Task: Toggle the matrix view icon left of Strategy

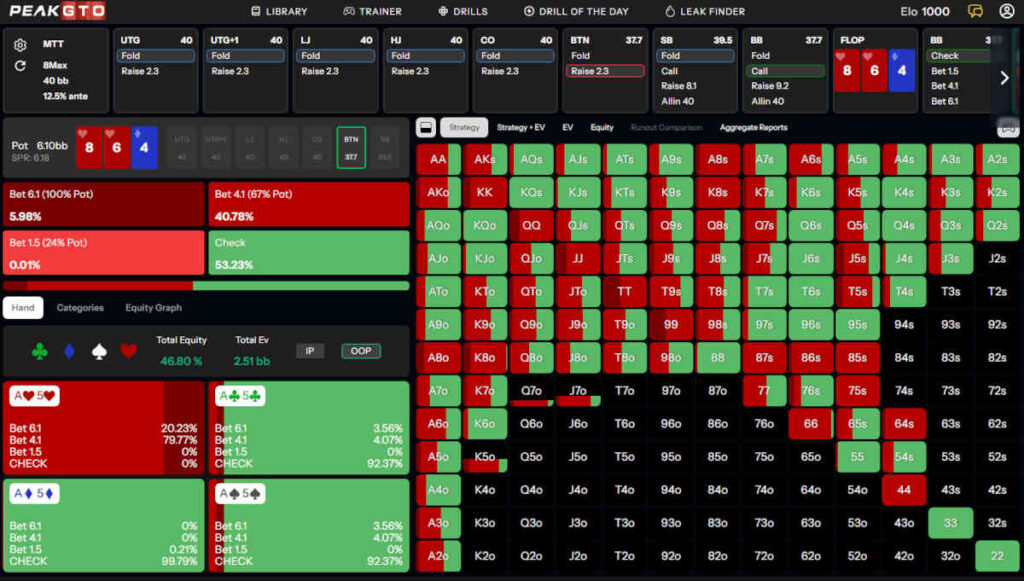Action: click(425, 127)
